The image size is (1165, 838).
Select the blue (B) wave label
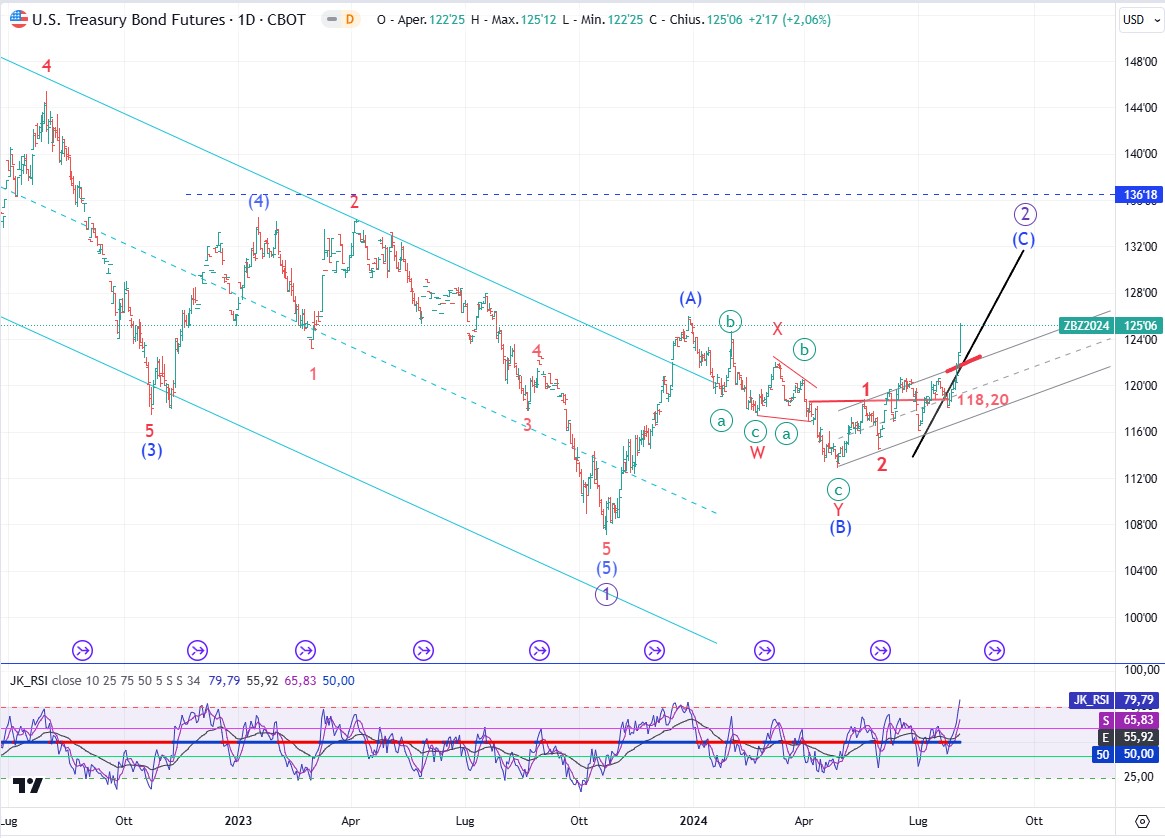(x=840, y=527)
